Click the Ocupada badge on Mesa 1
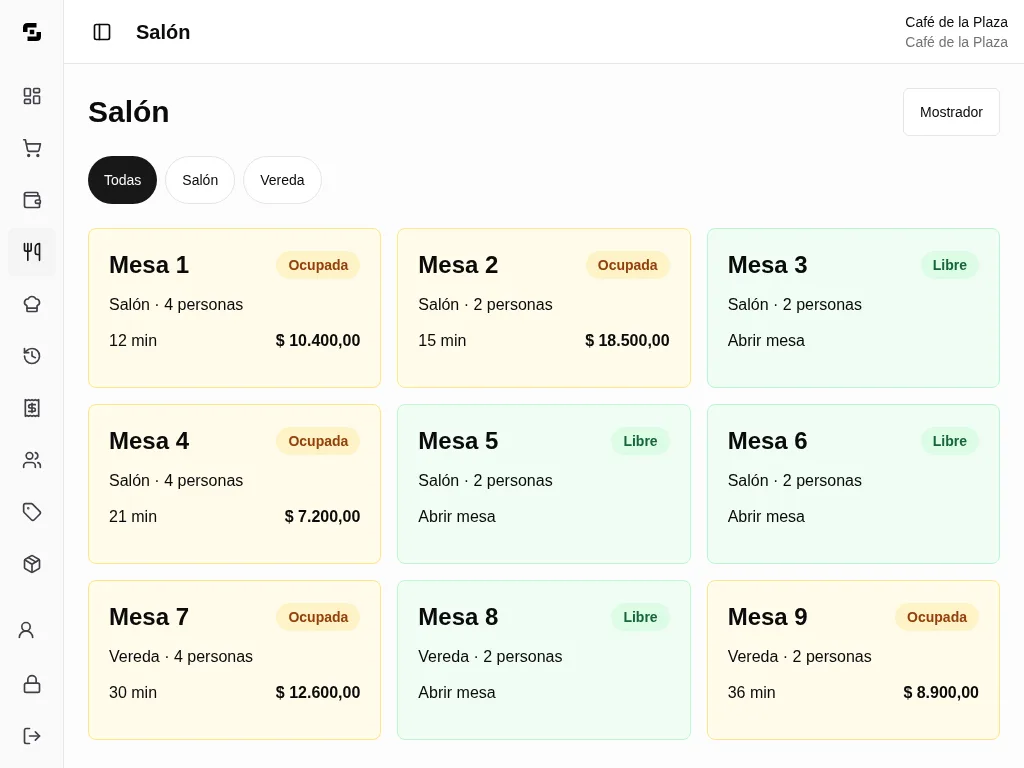The image size is (1024, 768). 318,265
